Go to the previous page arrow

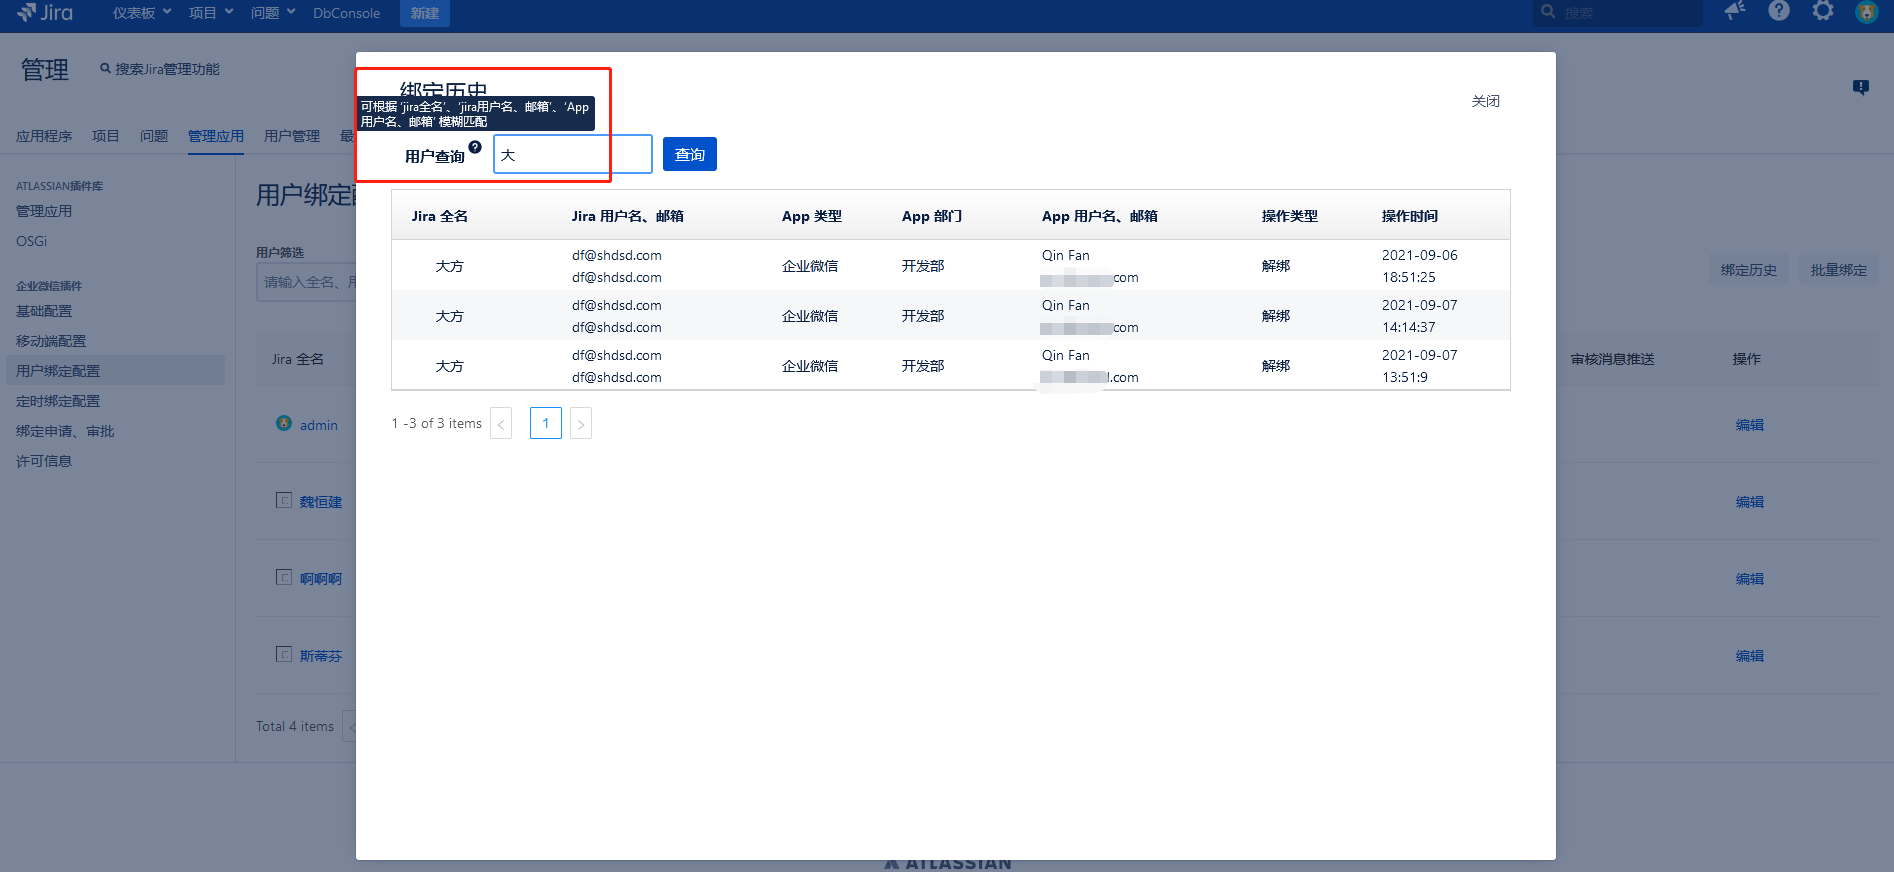coord(501,424)
